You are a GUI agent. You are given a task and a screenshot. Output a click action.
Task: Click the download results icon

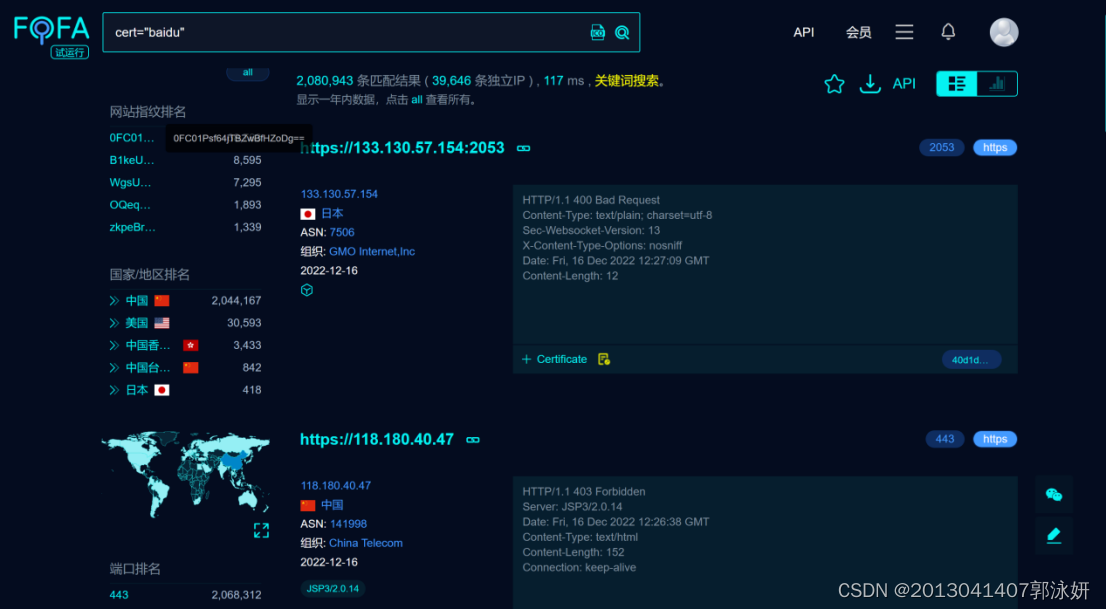(870, 84)
